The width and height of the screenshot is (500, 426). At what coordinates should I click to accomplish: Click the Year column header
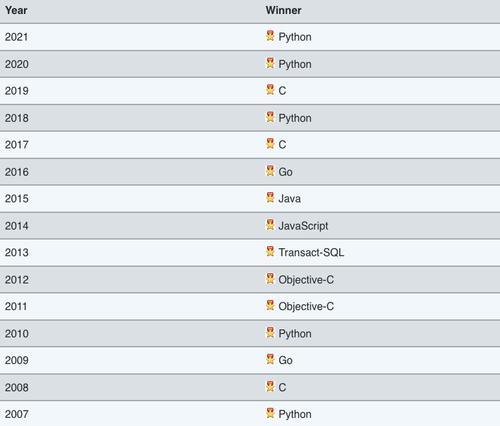coord(16,10)
